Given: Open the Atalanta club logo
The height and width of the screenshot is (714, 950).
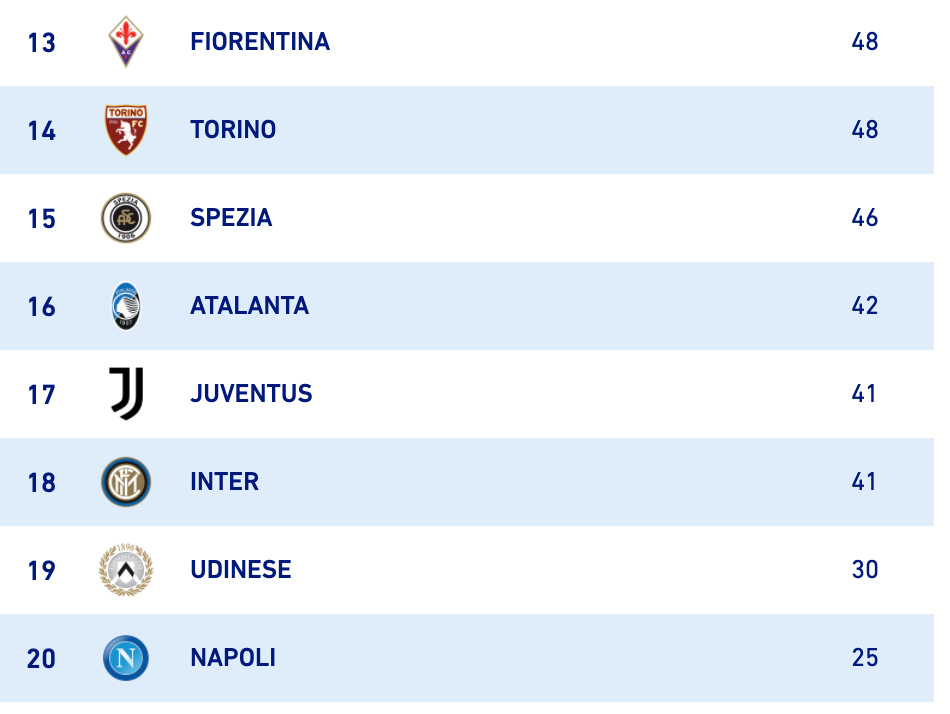Looking at the screenshot, I should [126, 306].
